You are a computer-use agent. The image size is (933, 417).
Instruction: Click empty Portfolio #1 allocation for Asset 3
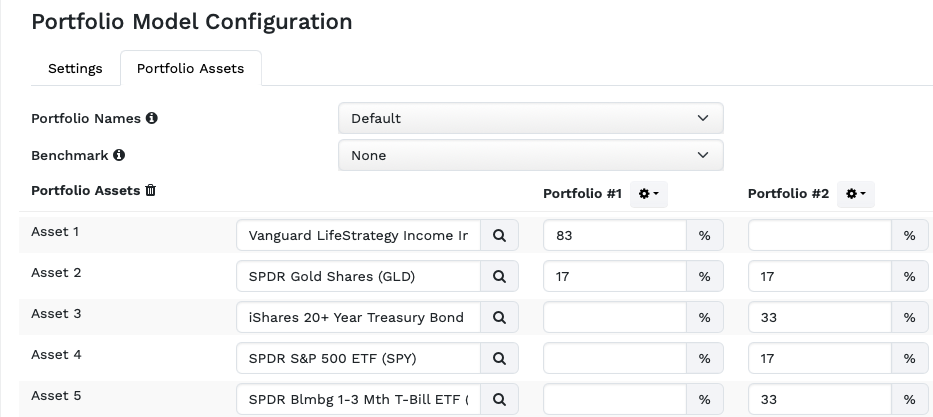click(614, 318)
